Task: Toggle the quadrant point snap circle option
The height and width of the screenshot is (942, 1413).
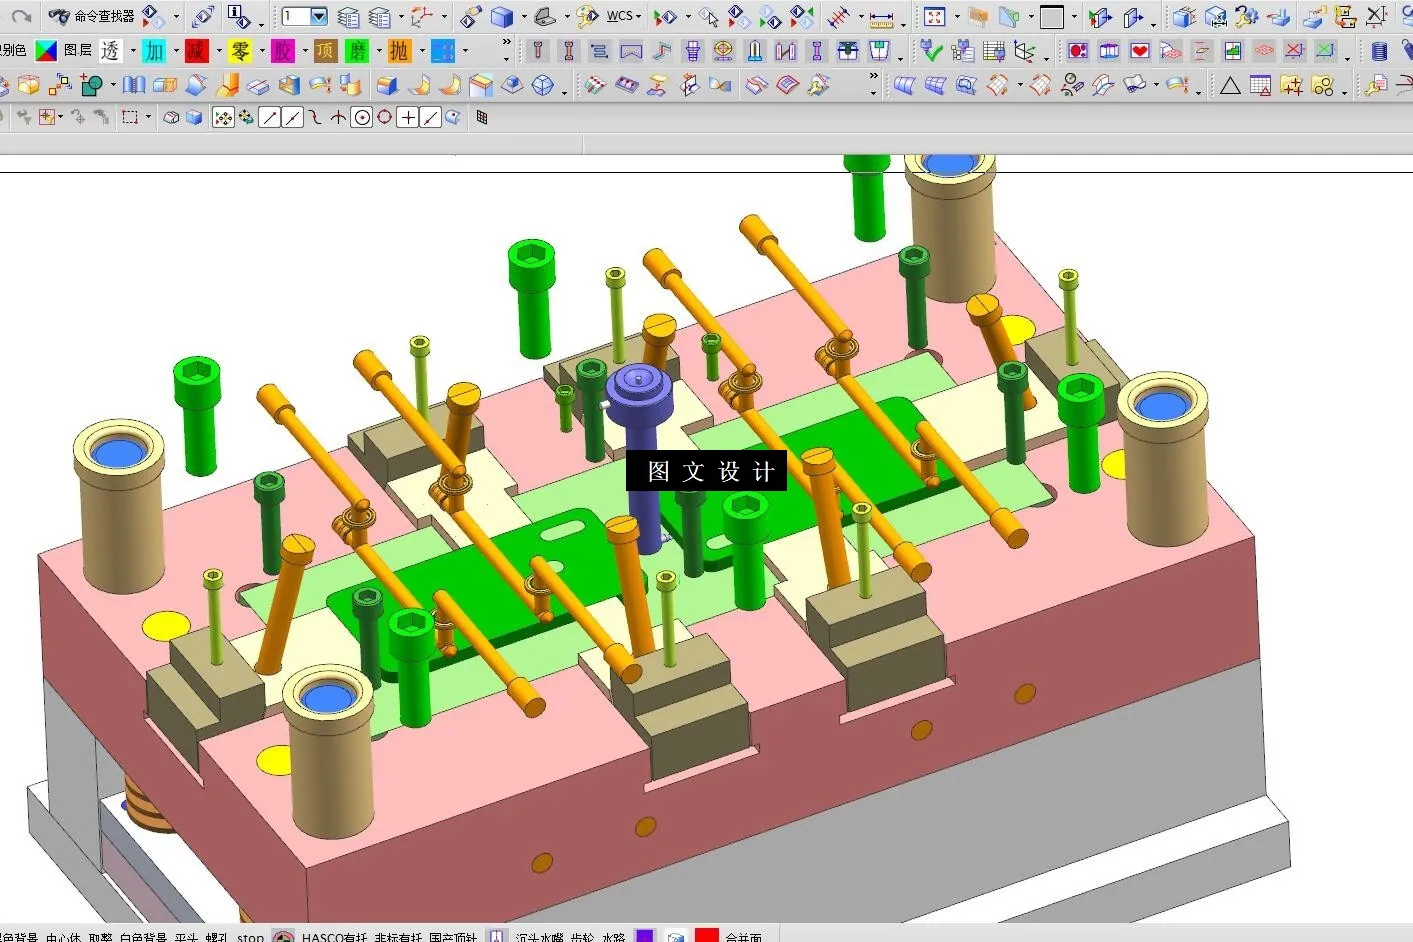Action: tap(385, 118)
